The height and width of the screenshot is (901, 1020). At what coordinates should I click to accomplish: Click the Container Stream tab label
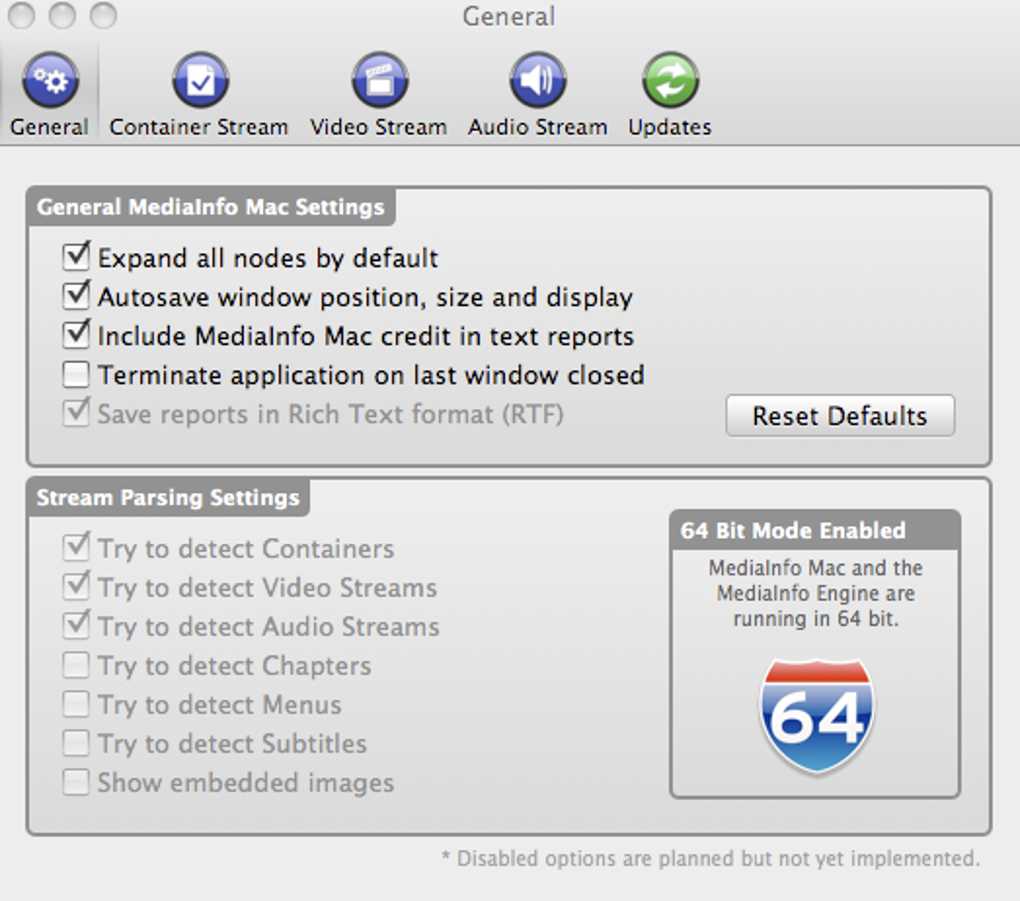tap(198, 127)
